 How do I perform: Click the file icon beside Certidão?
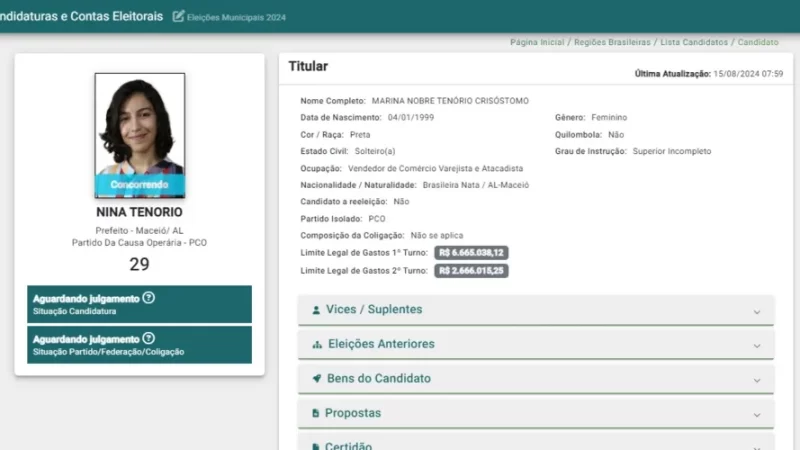tap(316, 445)
